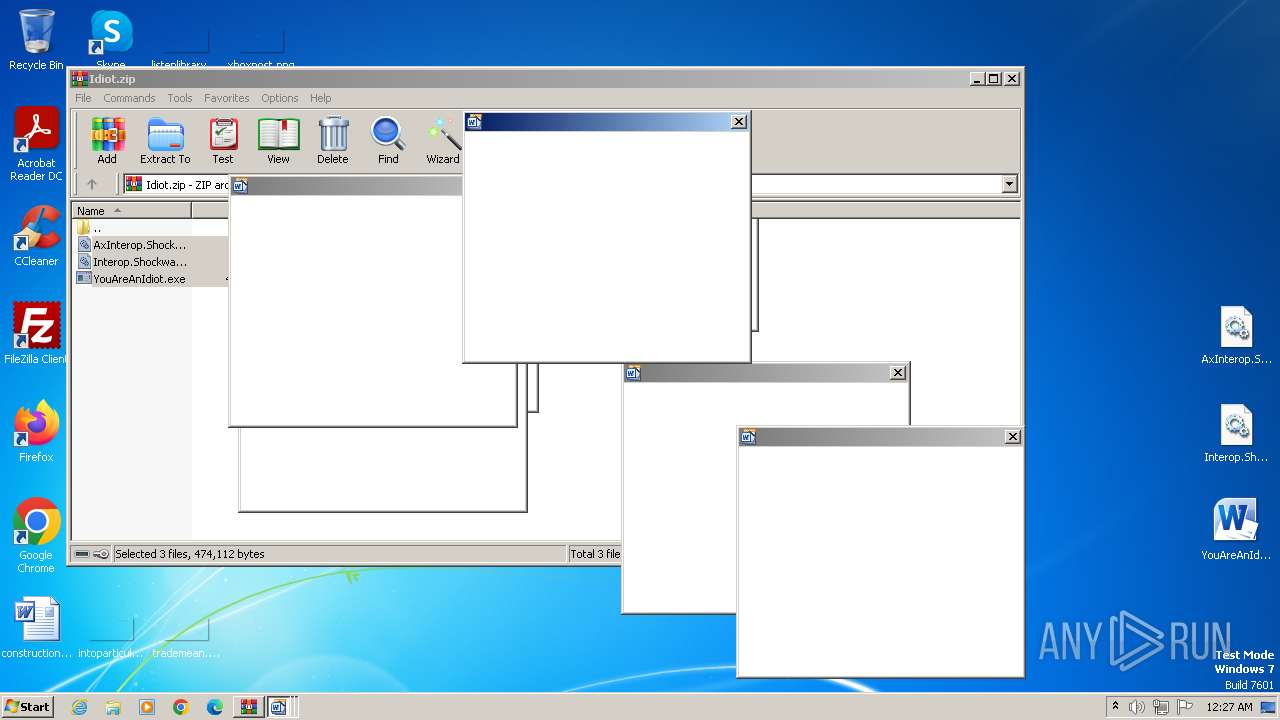The width and height of the screenshot is (1280, 720).
Task: Open the Options menu in WinRAR
Action: (280, 98)
